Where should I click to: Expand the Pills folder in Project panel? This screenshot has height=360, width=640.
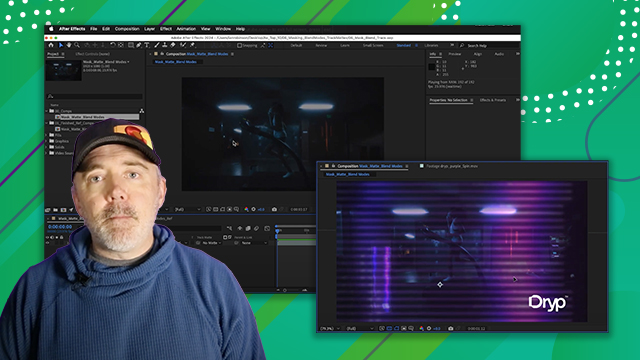[47, 135]
